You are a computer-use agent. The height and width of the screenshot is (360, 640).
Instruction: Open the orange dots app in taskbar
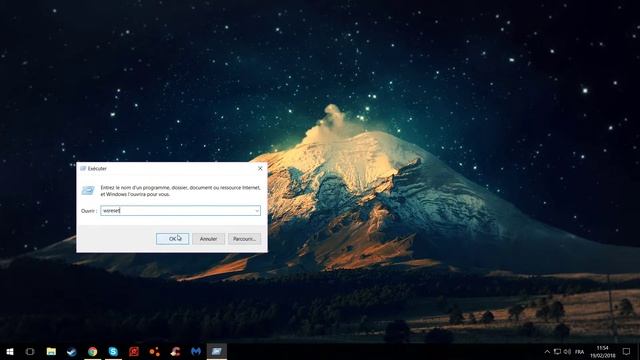point(154,351)
